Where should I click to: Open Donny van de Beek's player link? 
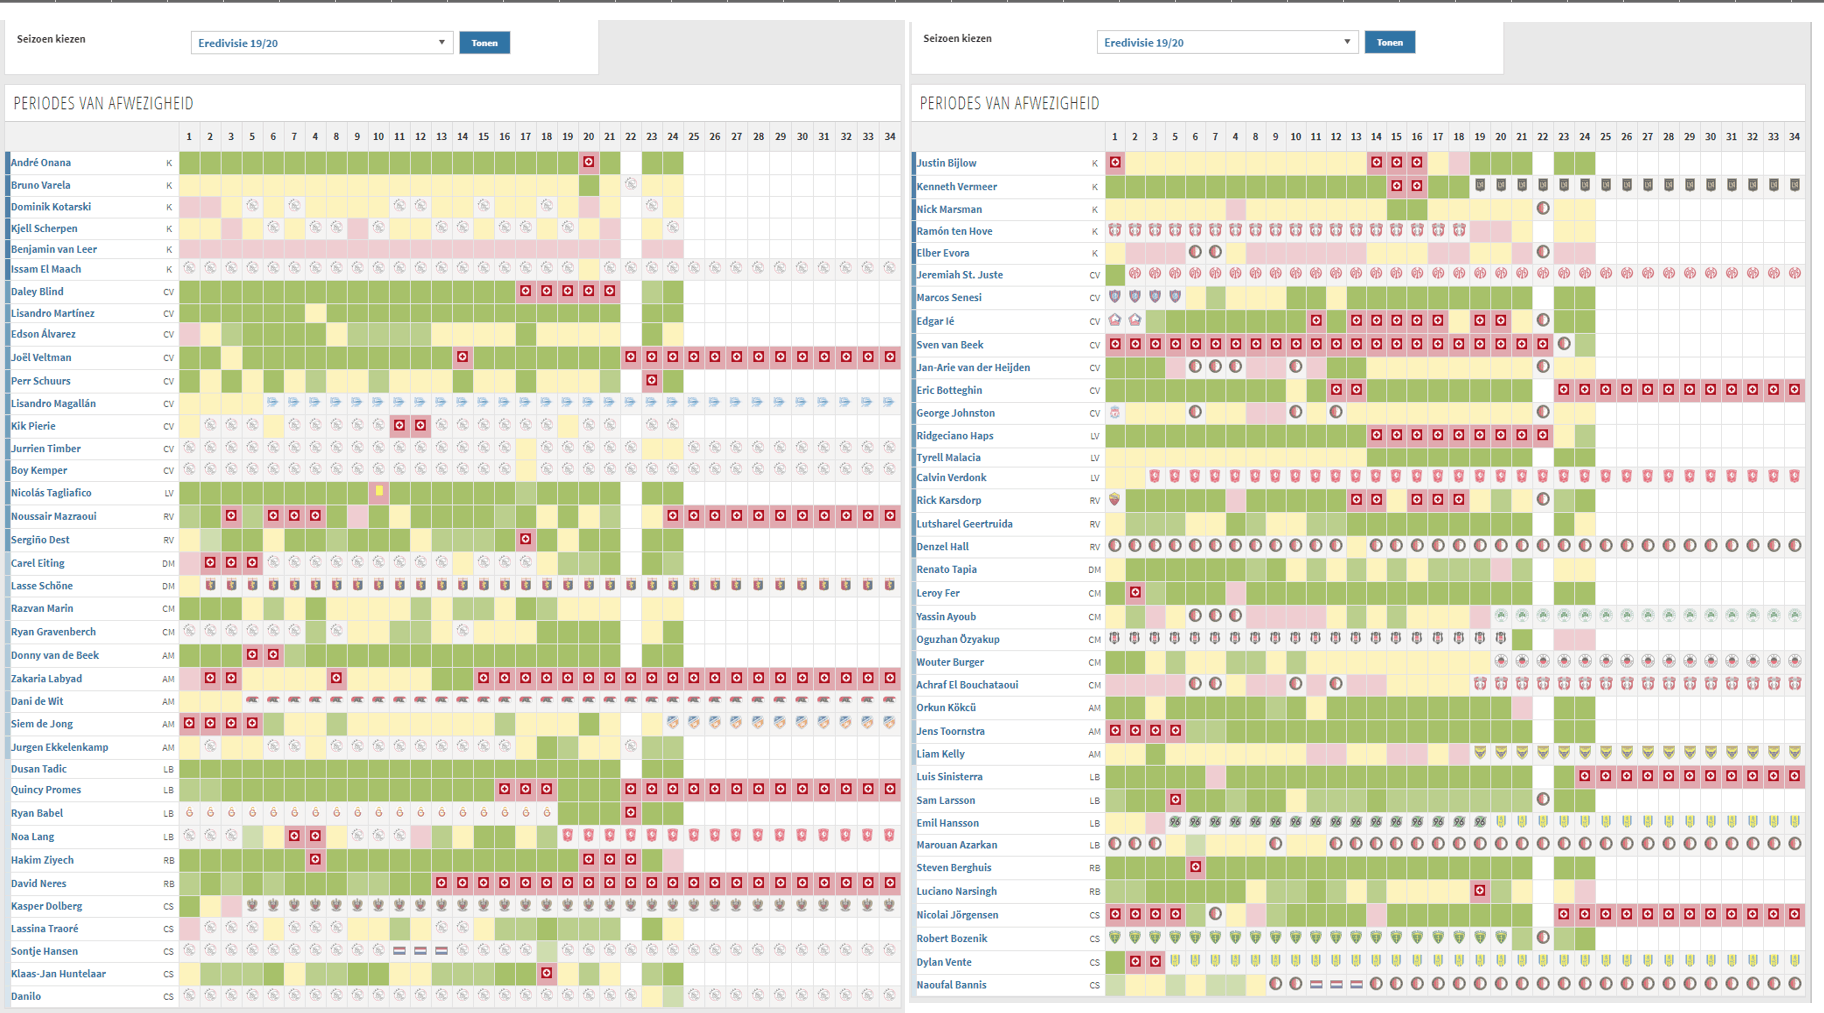[55, 655]
